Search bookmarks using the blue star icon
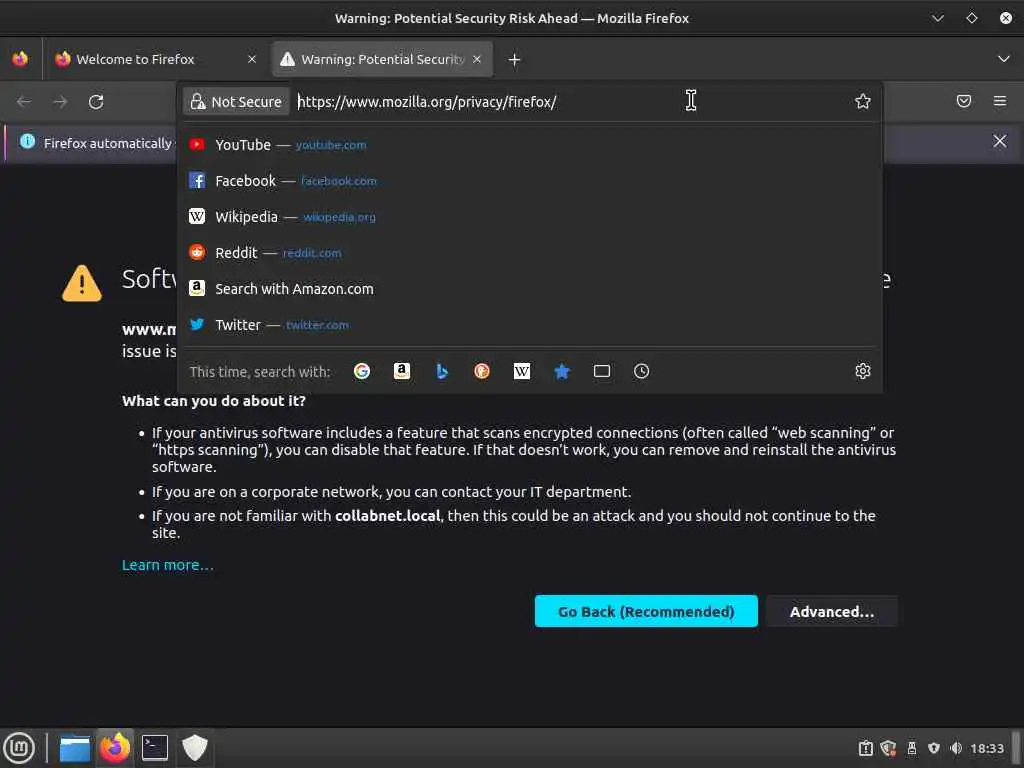This screenshot has width=1024, height=768. 562,372
